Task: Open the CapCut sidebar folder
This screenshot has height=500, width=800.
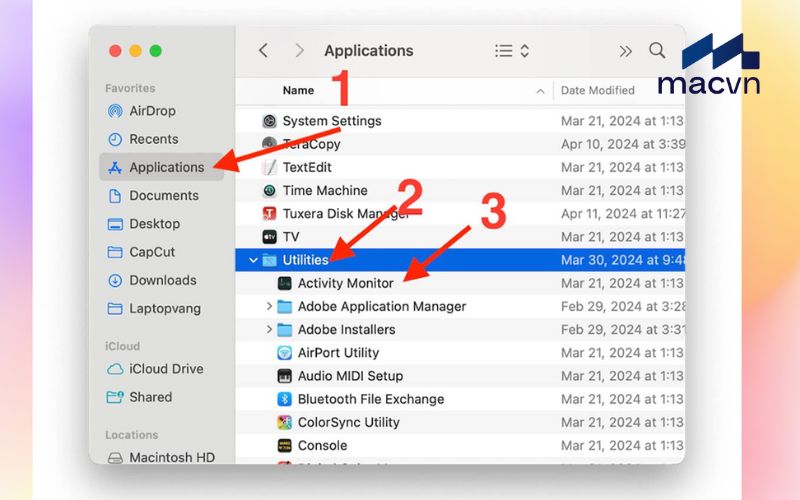Action: coord(161,252)
